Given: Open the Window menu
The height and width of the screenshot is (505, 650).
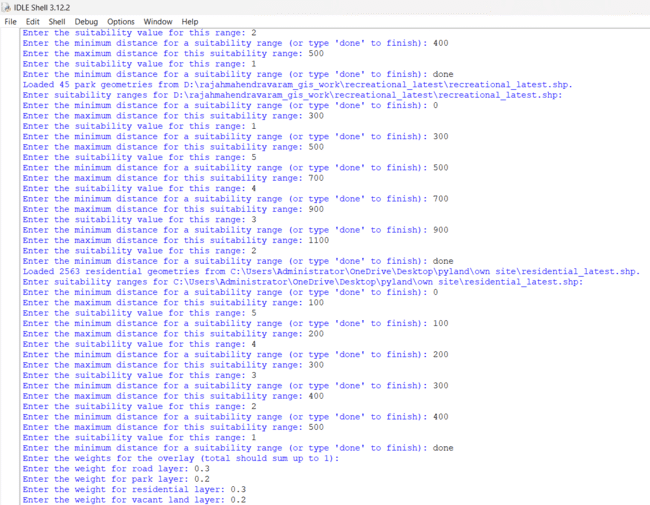Looking at the screenshot, I should pyautogui.click(x=157, y=21).
